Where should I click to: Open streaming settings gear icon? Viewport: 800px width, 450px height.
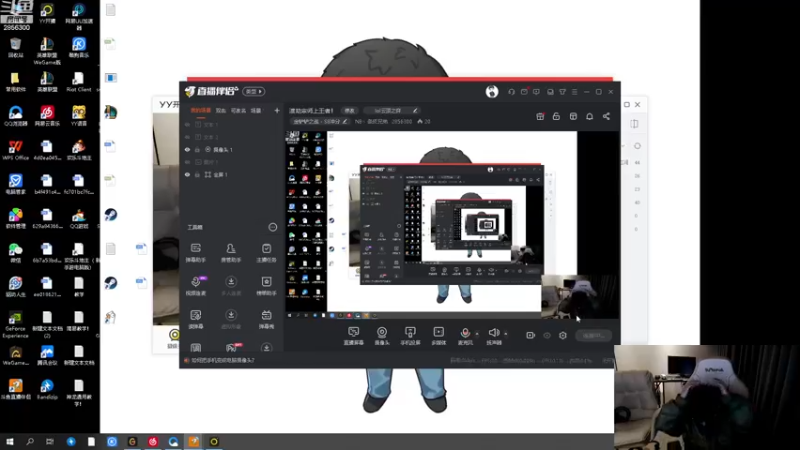563,335
